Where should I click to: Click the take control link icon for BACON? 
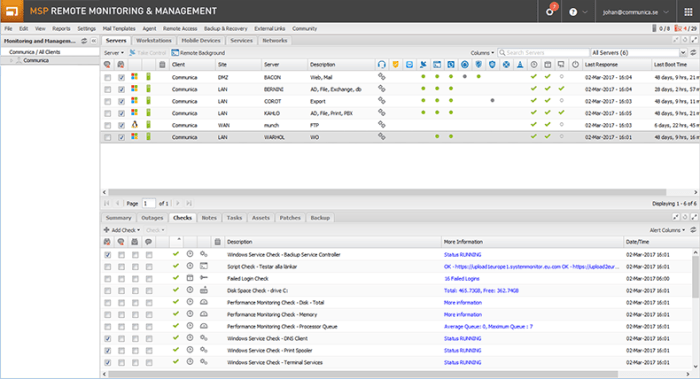pos(381,77)
